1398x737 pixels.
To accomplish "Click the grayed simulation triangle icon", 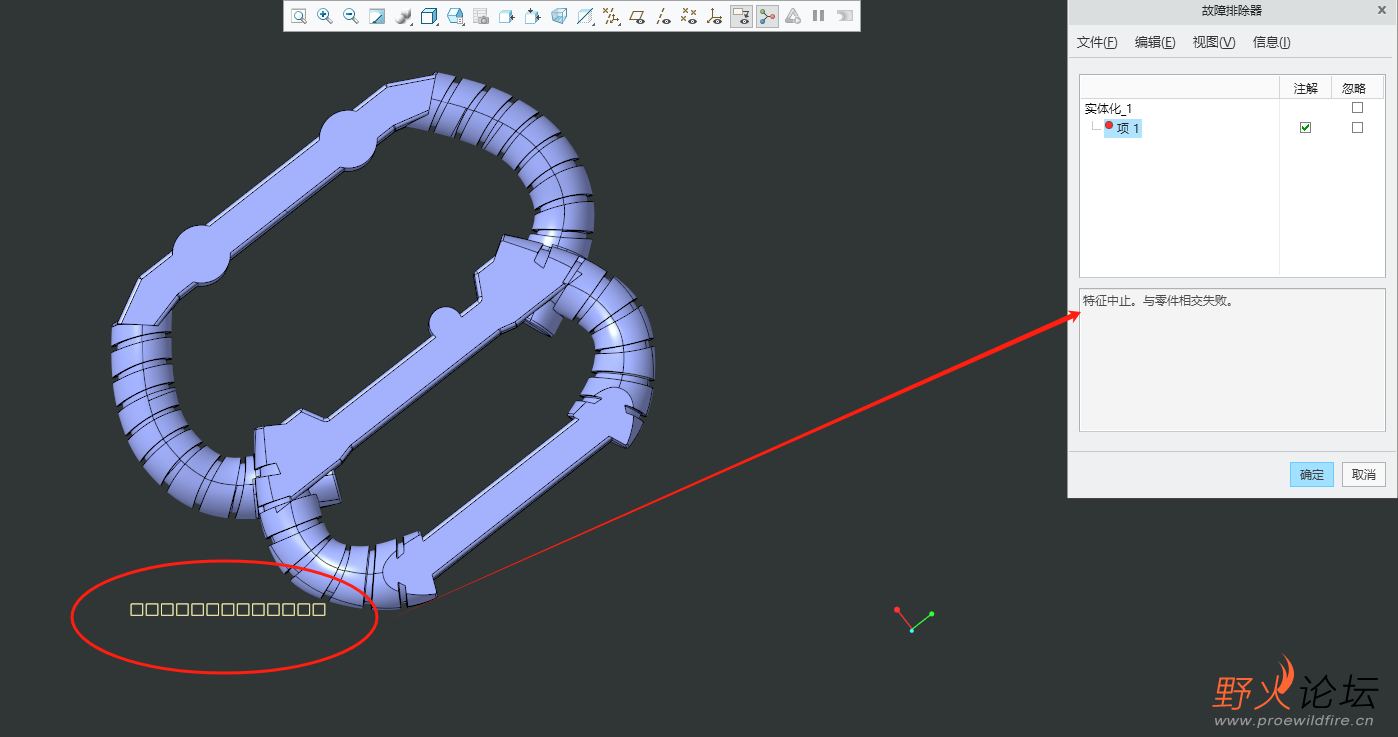I will [793, 16].
